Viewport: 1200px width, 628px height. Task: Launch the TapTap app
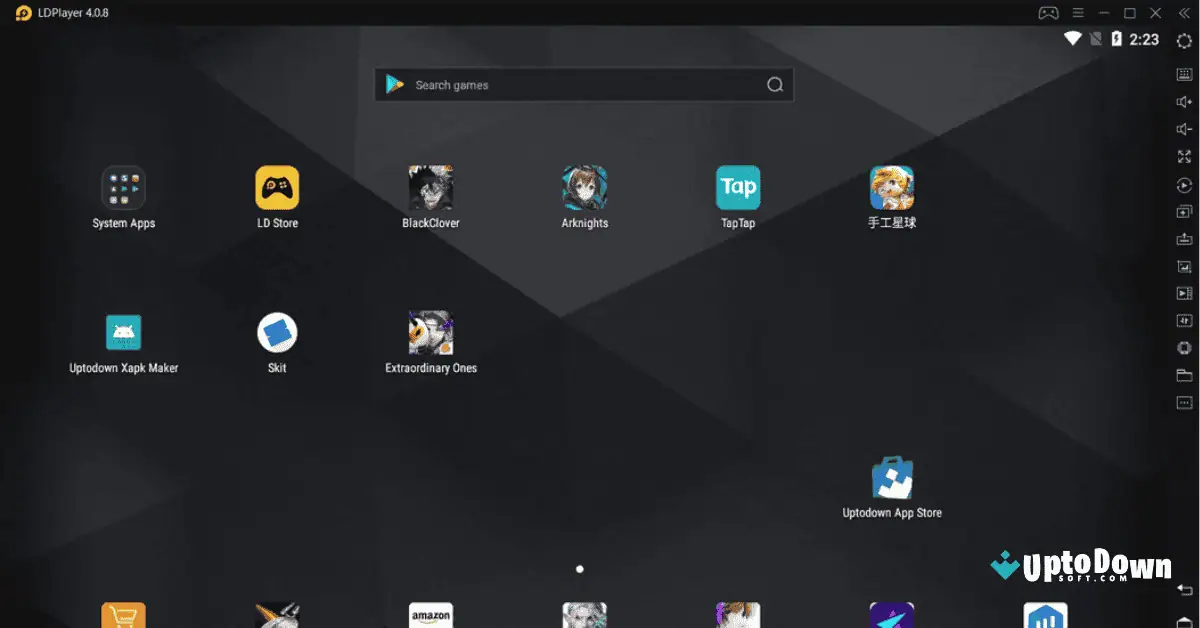(x=737, y=190)
